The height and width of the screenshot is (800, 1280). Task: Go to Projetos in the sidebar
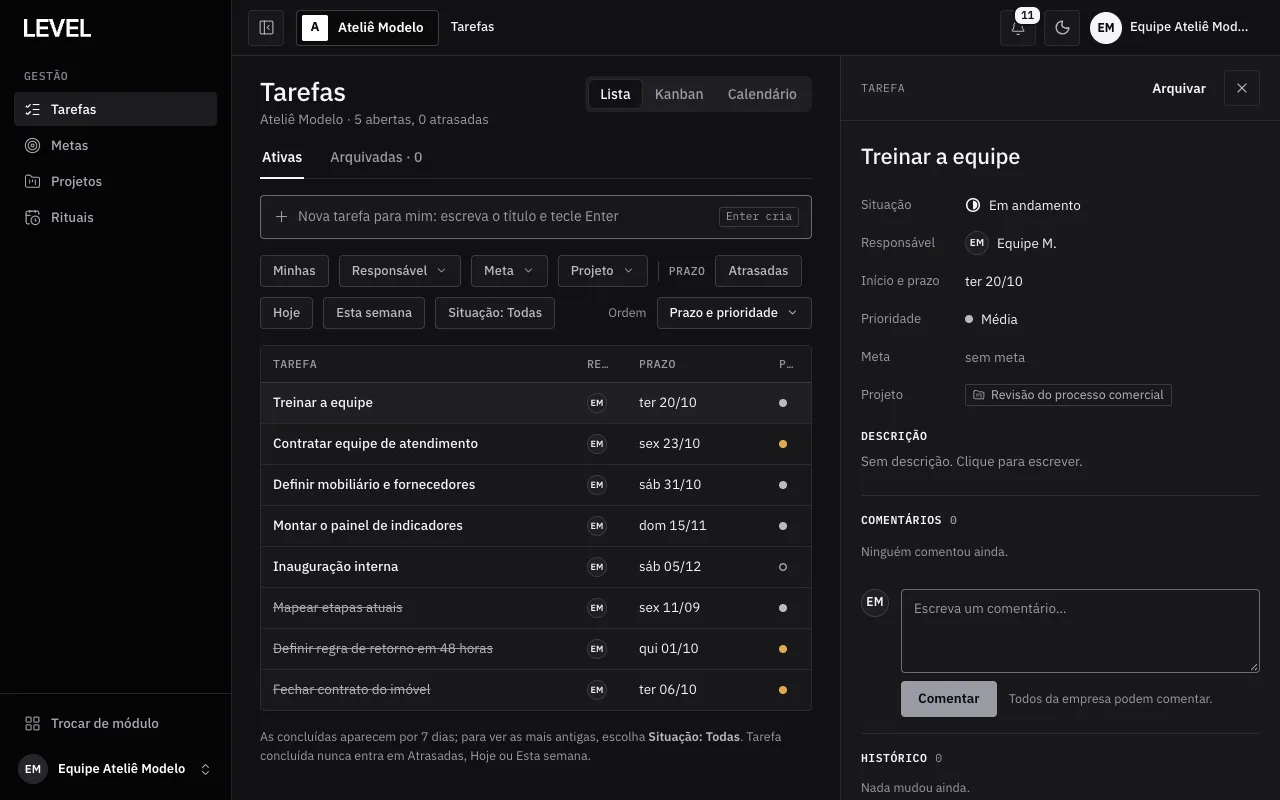115,181
